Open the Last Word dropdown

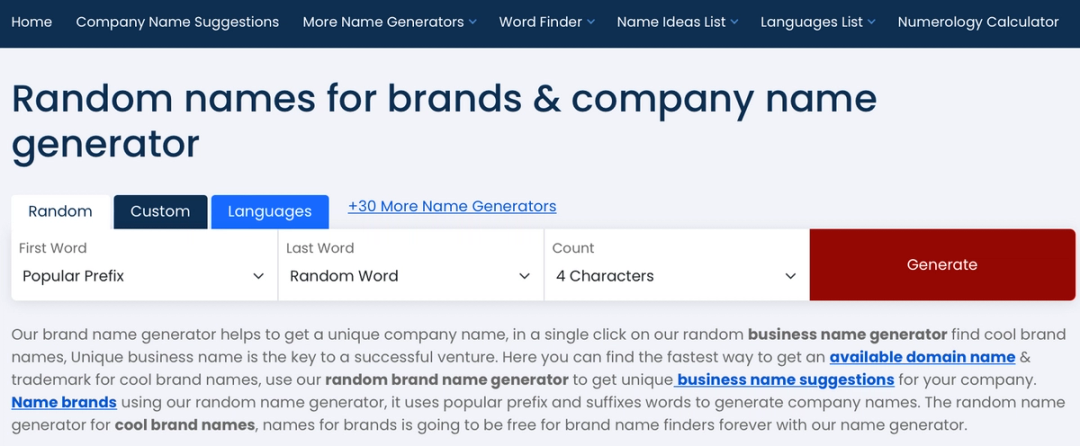(411, 265)
